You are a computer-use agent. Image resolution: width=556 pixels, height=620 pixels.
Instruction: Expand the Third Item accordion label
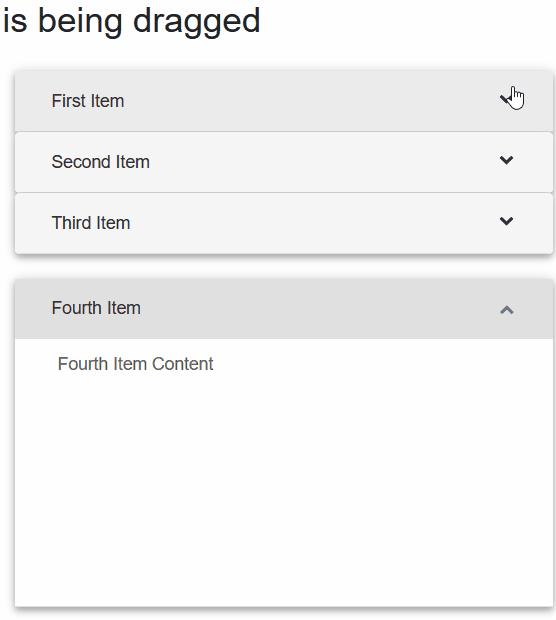[91, 223]
